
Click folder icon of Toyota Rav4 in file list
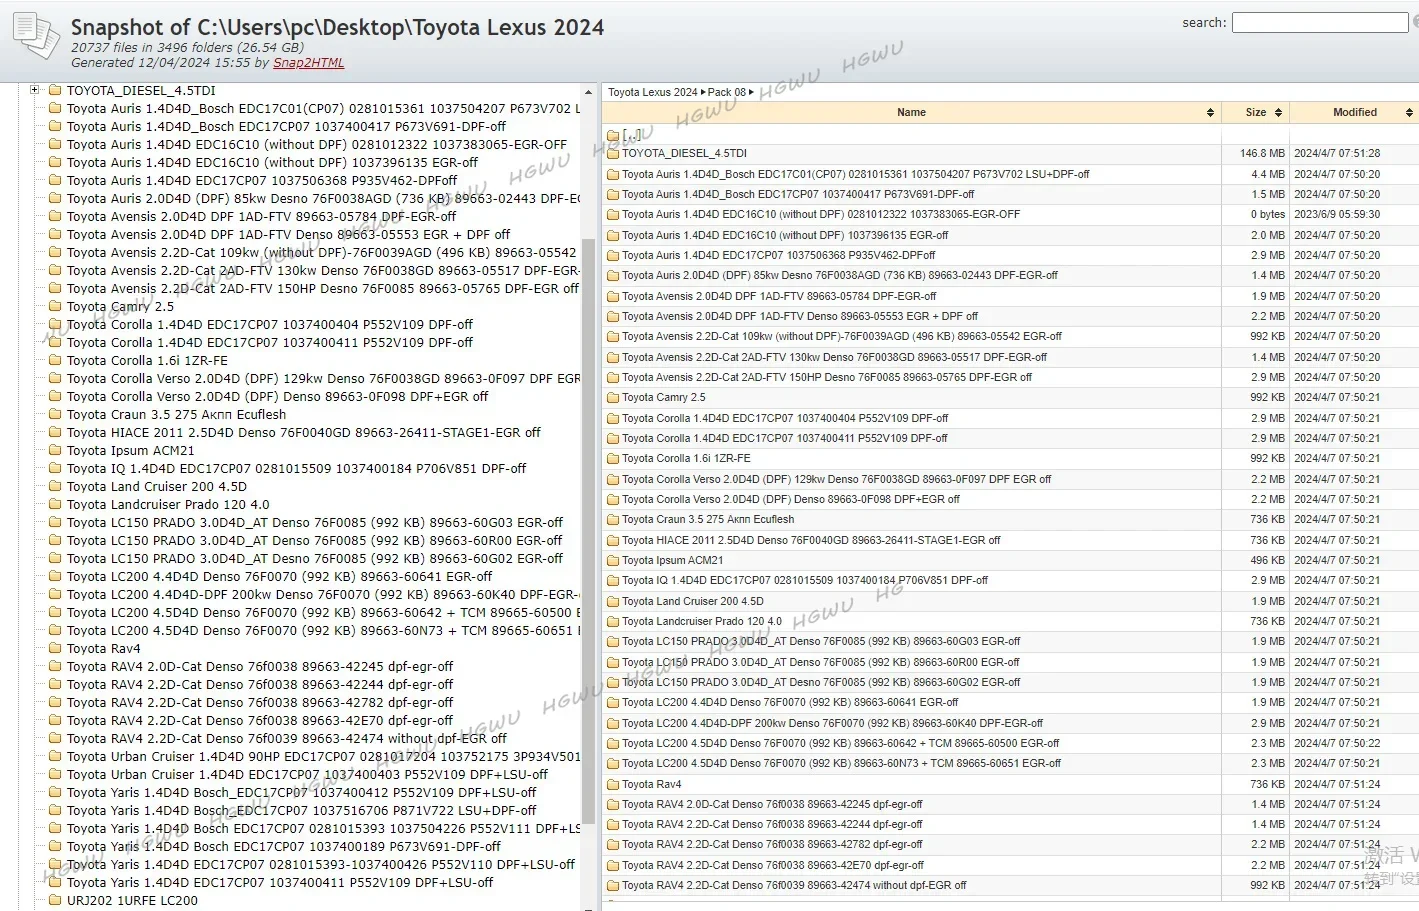tap(613, 785)
